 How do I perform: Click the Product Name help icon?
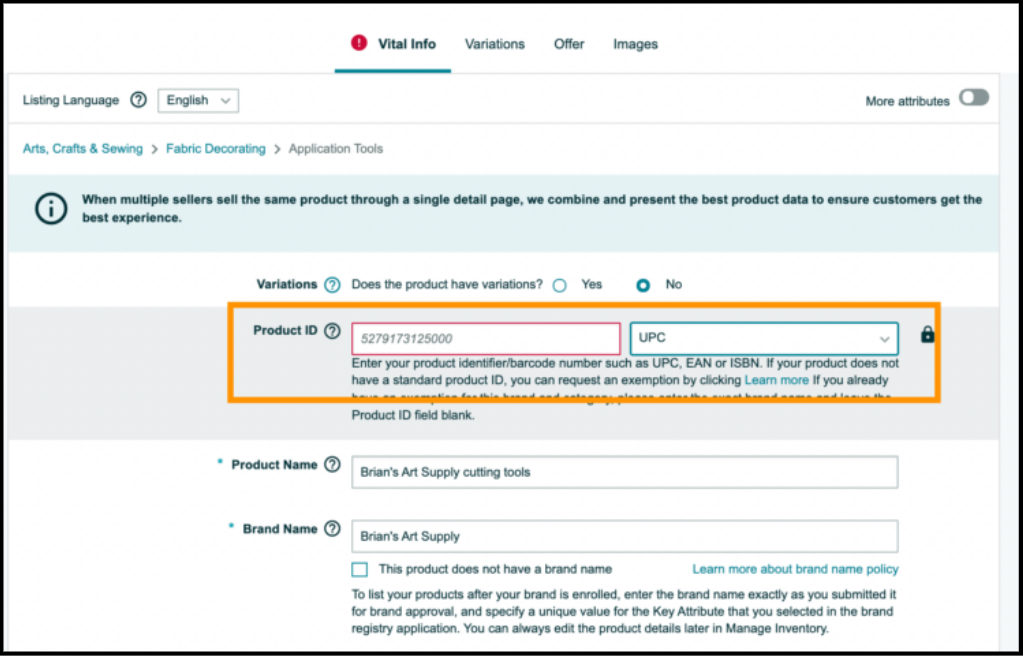(x=333, y=465)
